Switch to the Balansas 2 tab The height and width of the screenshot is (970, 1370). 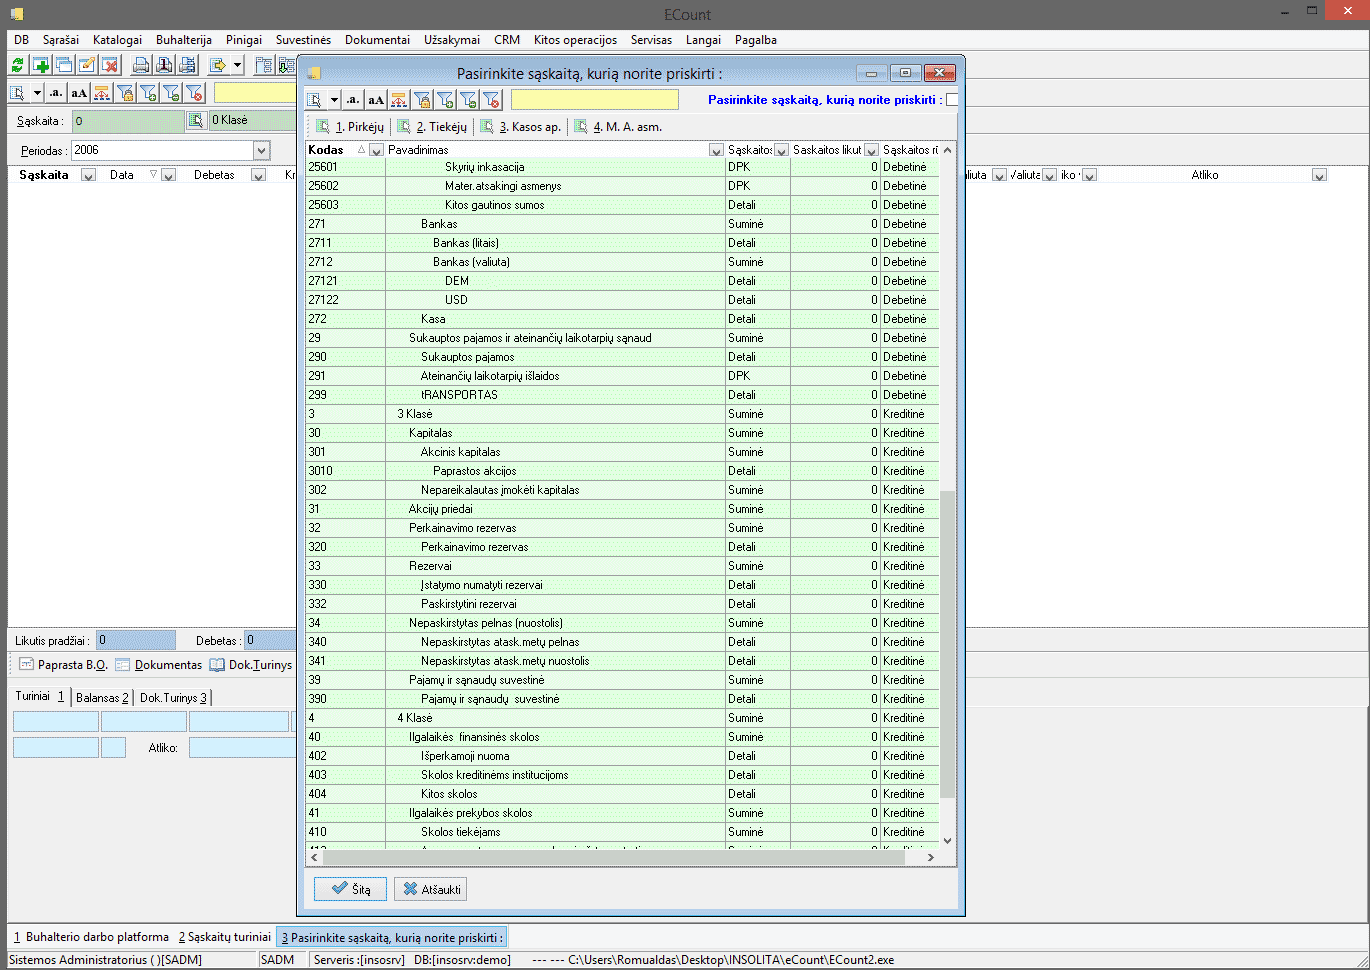(102, 697)
